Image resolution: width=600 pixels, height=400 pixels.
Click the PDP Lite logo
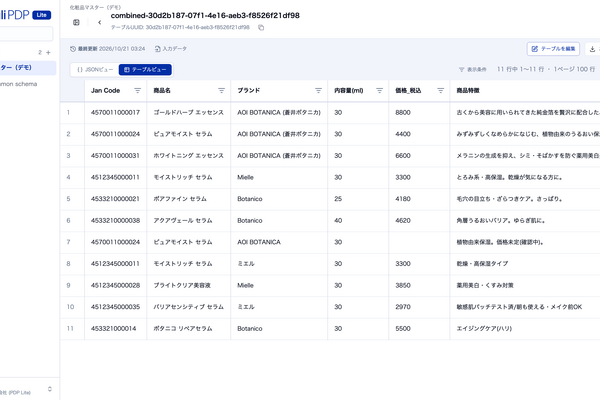[x=25, y=15]
